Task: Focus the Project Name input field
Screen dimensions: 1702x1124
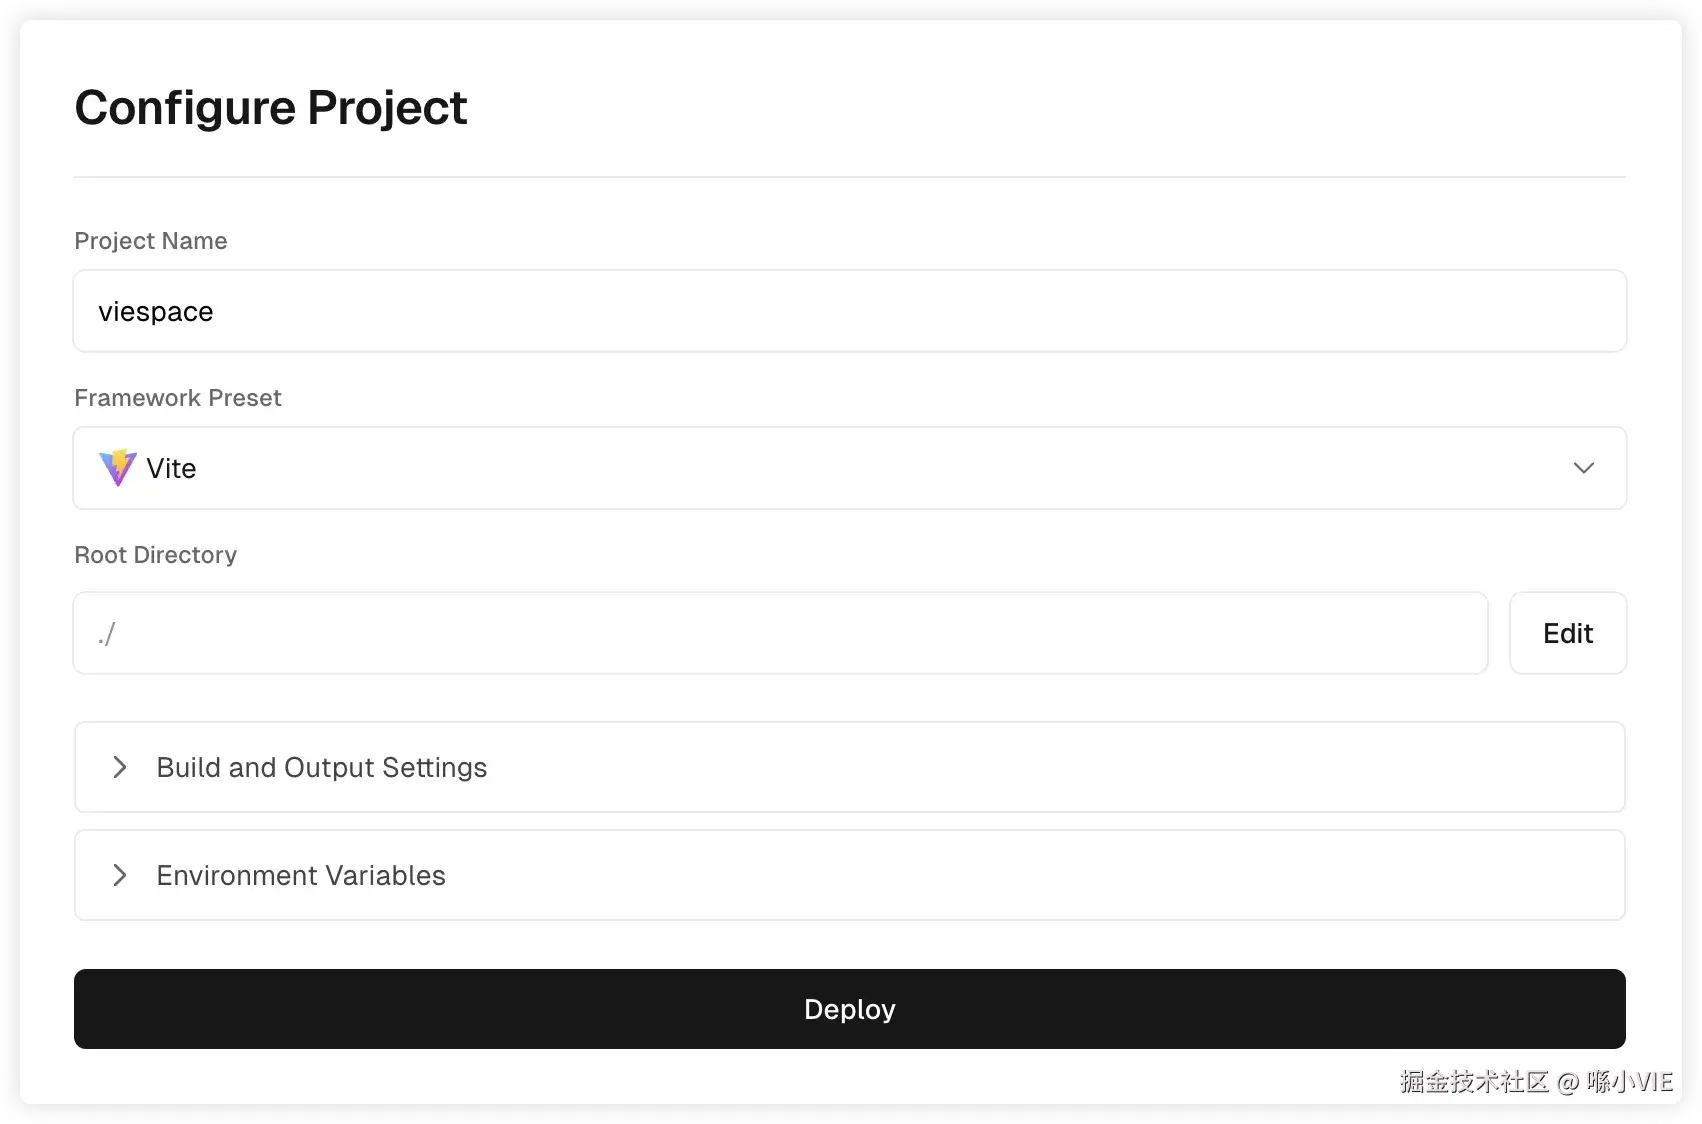Action: pos(850,311)
